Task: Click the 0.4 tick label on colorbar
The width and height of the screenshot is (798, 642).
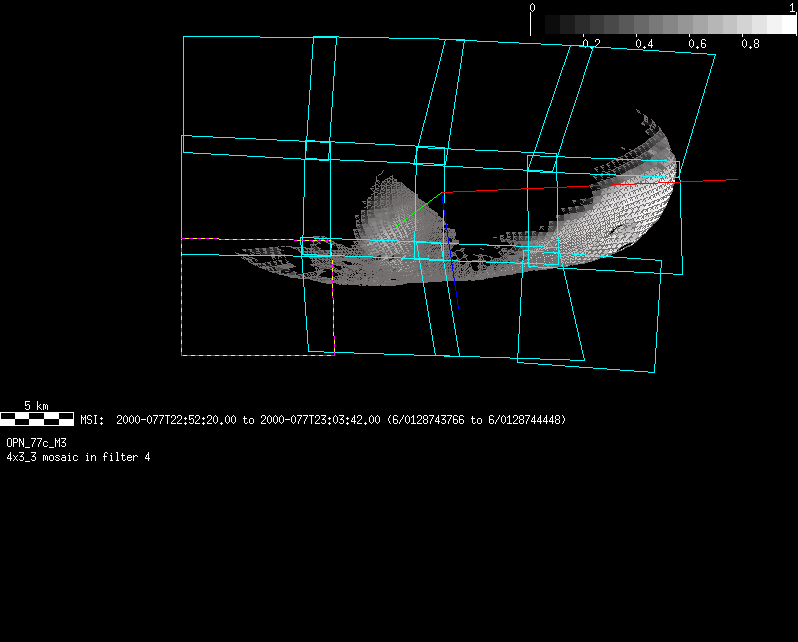Action: point(644,45)
